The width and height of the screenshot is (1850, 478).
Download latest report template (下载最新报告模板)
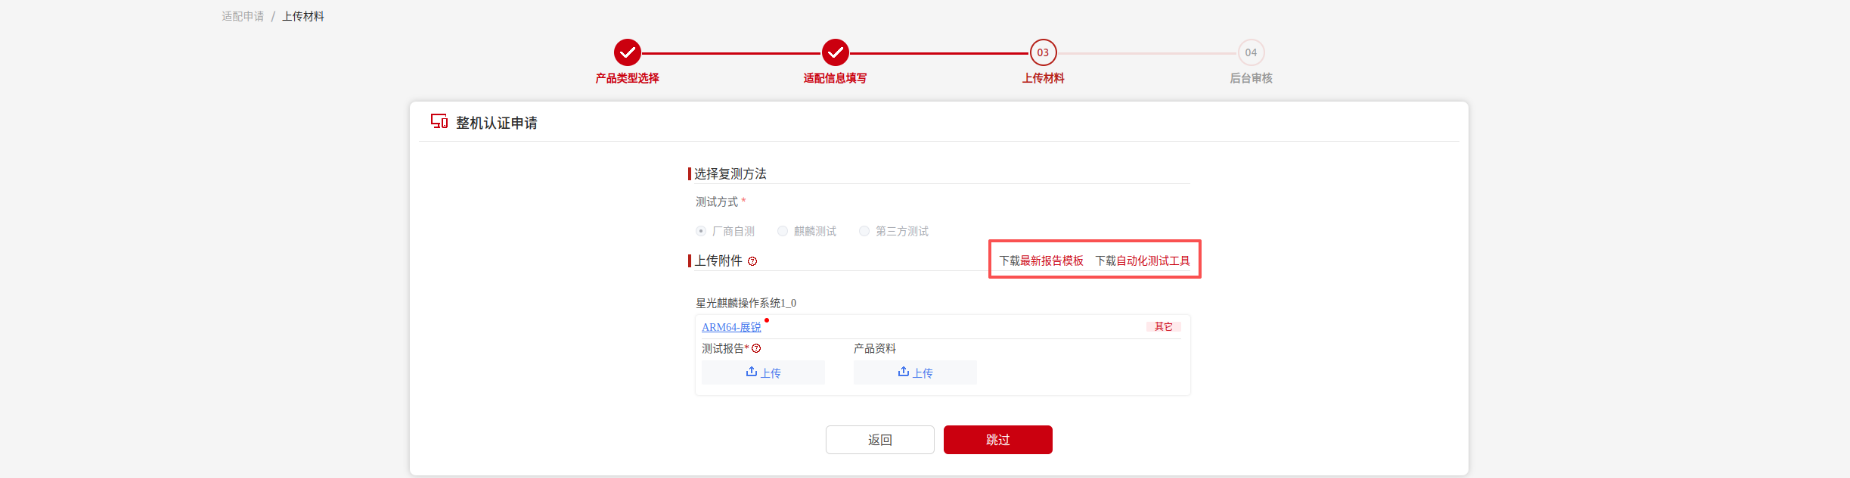coord(1041,261)
